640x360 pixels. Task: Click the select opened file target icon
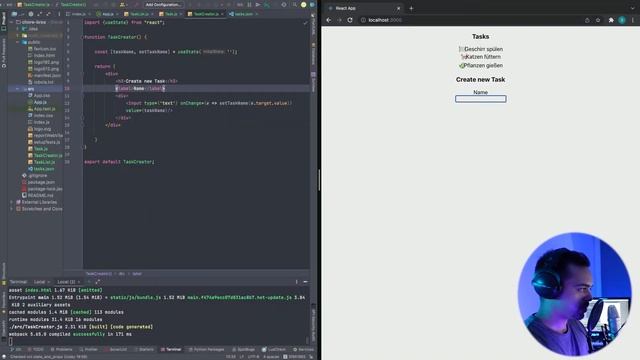(x=31, y=14)
